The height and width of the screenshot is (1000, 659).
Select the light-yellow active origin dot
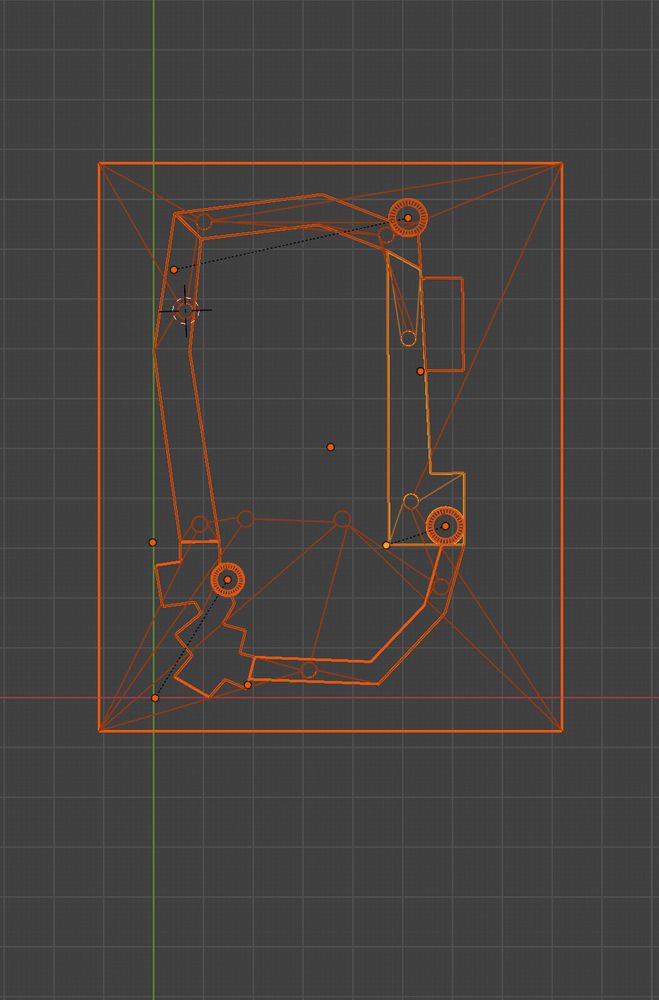tap(386, 545)
